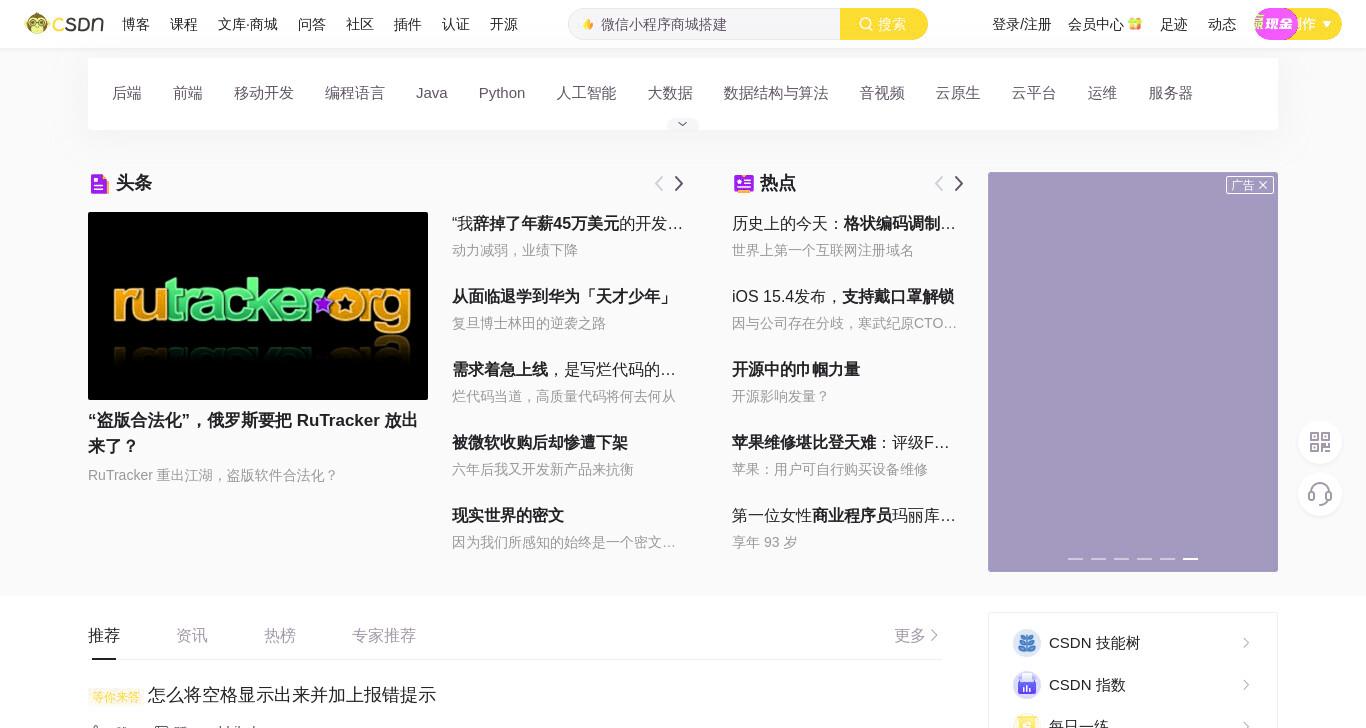The width and height of the screenshot is (1366, 728).
Task: Select the 编程语言 category
Action: click(x=355, y=93)
